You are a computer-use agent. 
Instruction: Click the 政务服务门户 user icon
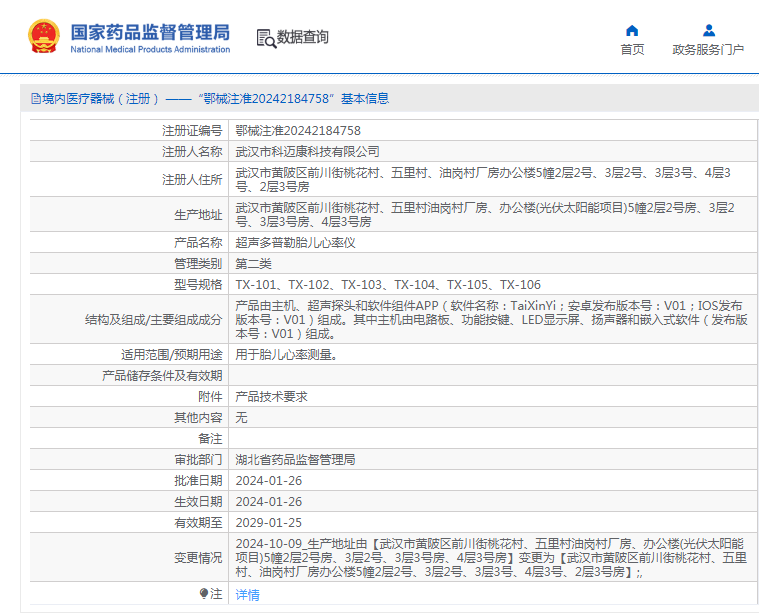point(709,31)
